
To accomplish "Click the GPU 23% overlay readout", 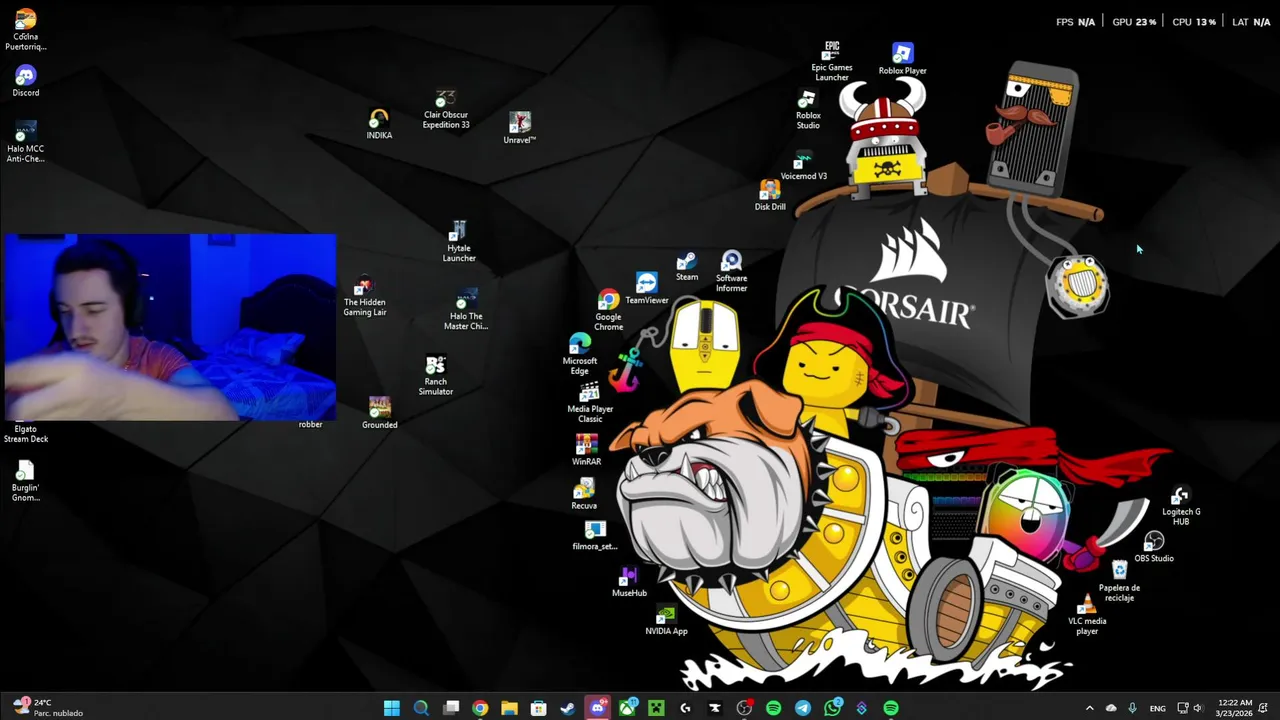I will [1134, 22].
